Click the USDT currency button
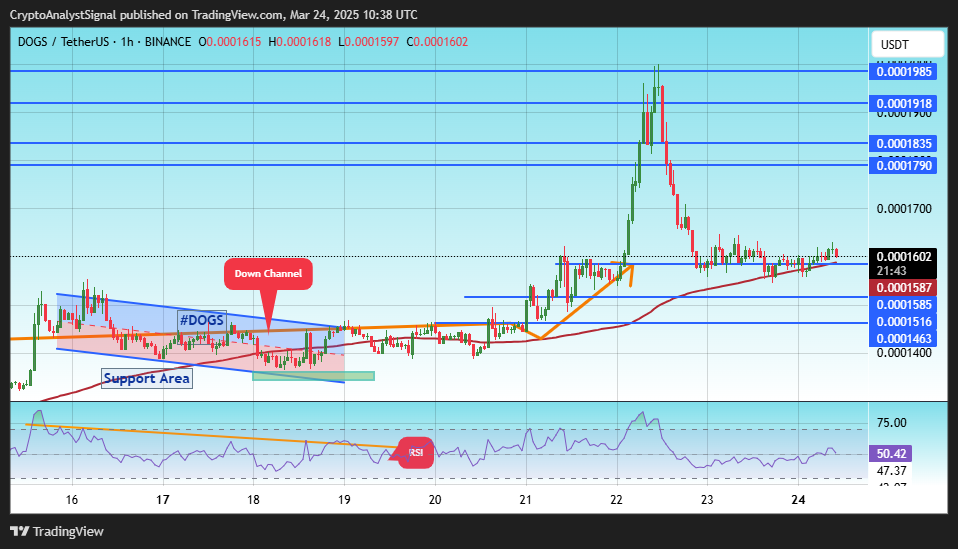 [907, 45]
